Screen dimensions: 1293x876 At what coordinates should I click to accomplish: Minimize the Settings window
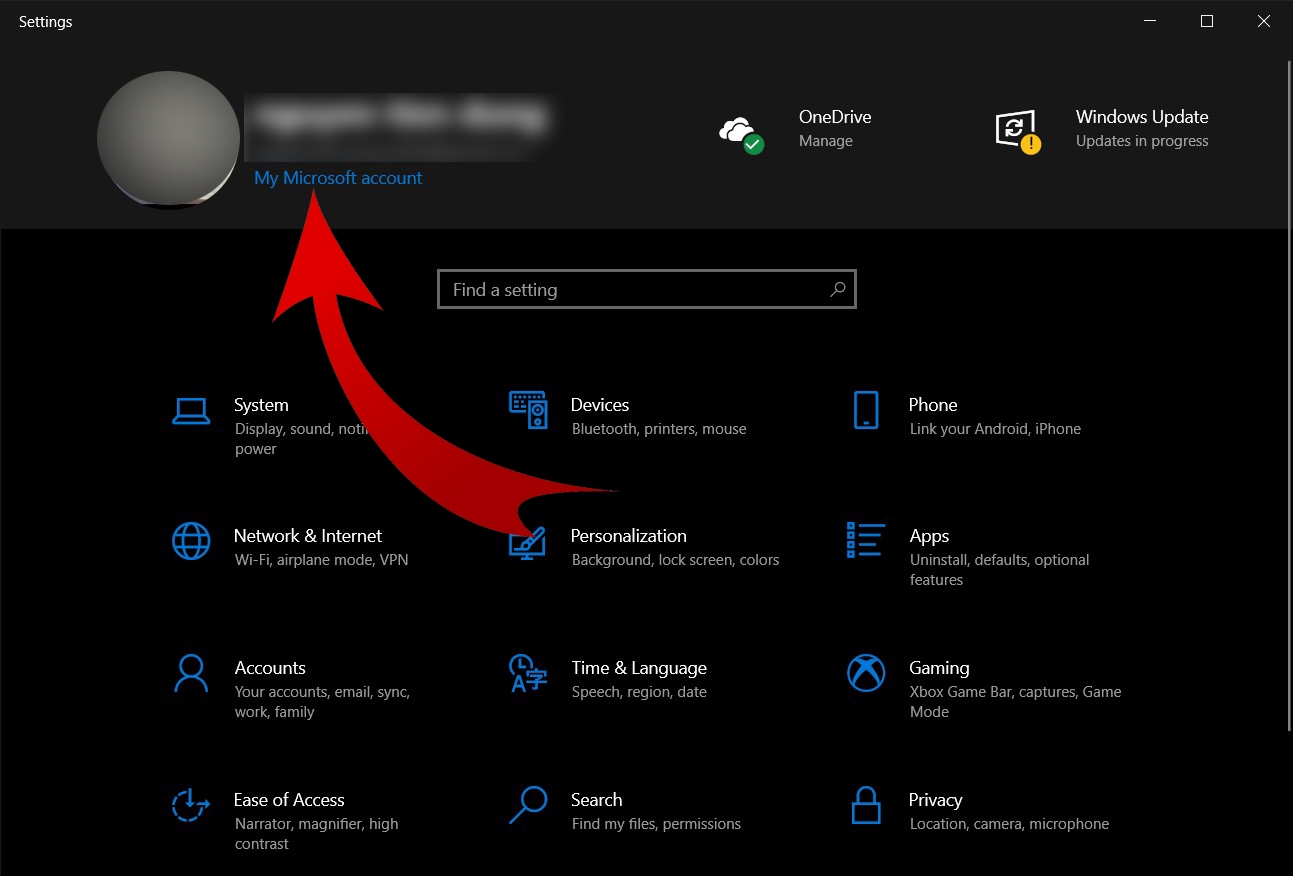pyautogui.click(x=1150, y=21)
